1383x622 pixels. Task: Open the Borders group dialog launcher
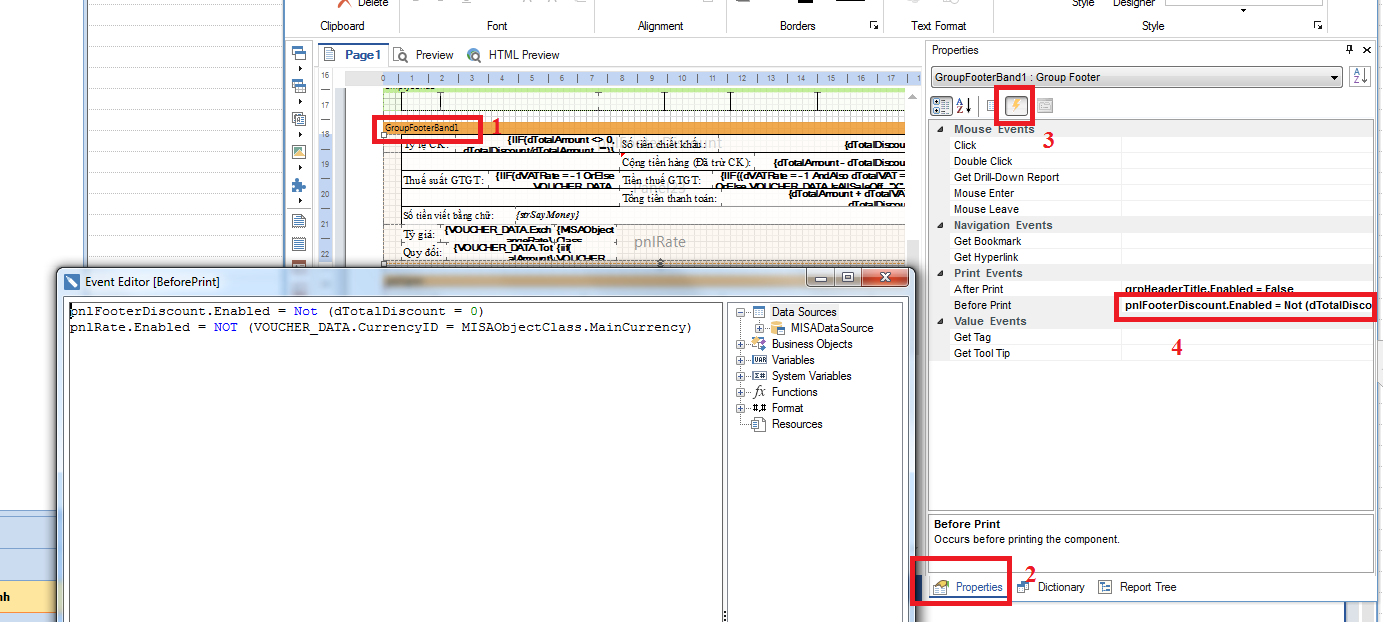click(873, 25)
